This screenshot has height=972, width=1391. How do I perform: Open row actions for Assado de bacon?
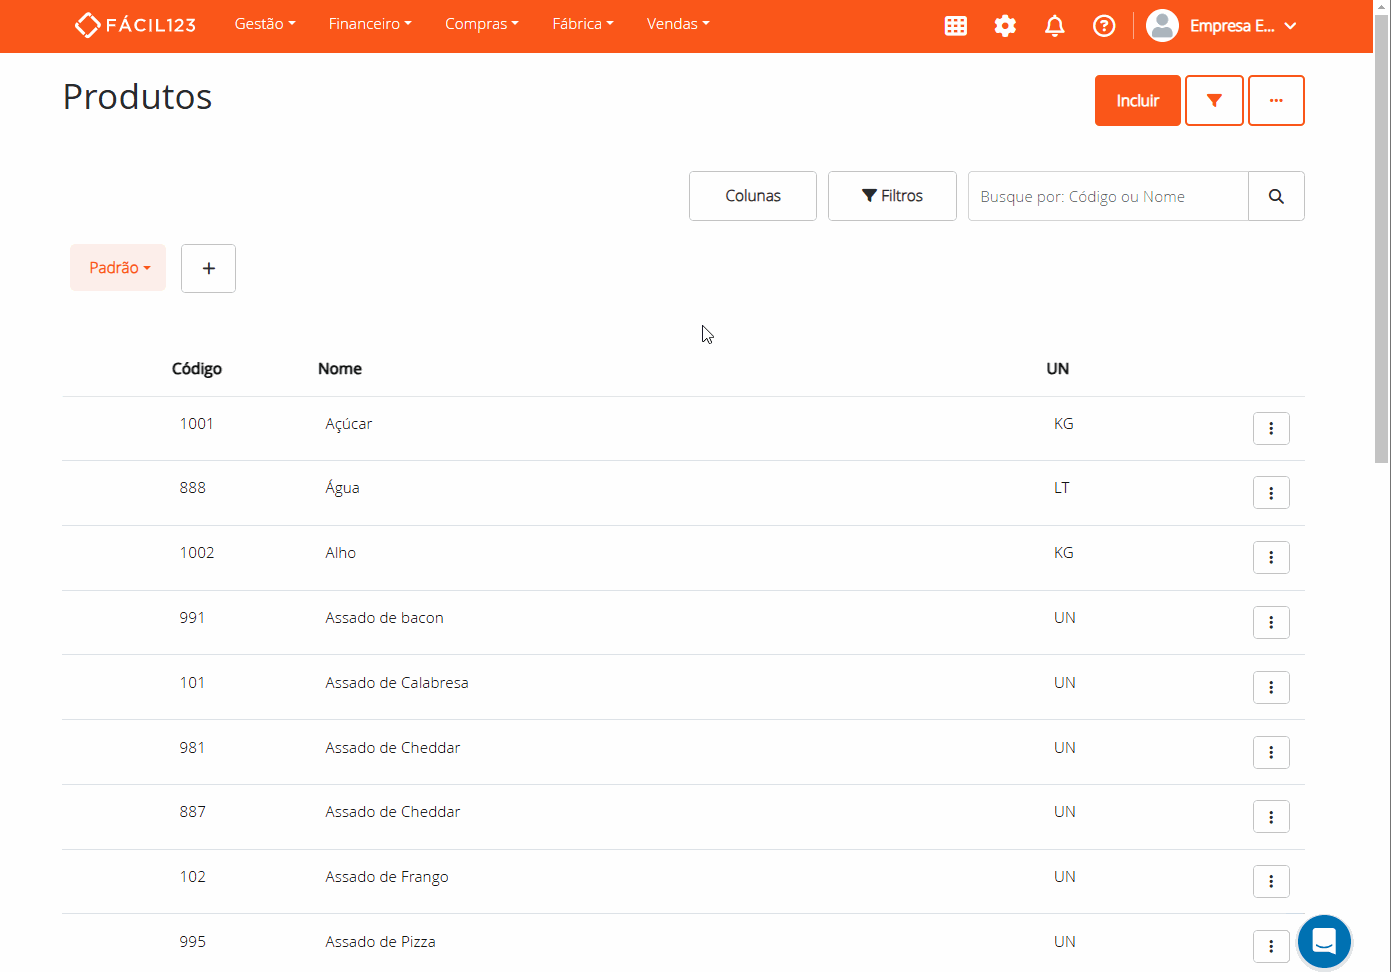(x=1270, y=622)
